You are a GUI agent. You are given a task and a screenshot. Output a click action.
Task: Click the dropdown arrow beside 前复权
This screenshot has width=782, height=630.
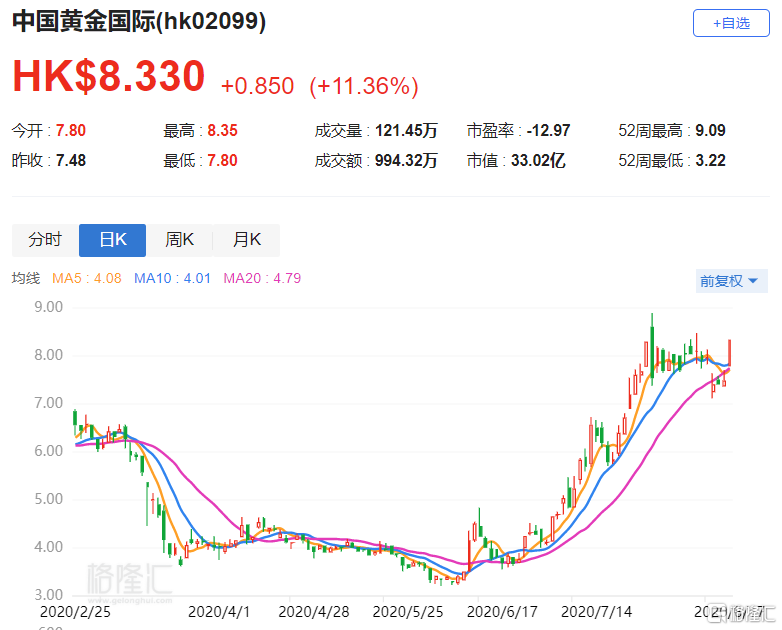(x=752, y=282)
